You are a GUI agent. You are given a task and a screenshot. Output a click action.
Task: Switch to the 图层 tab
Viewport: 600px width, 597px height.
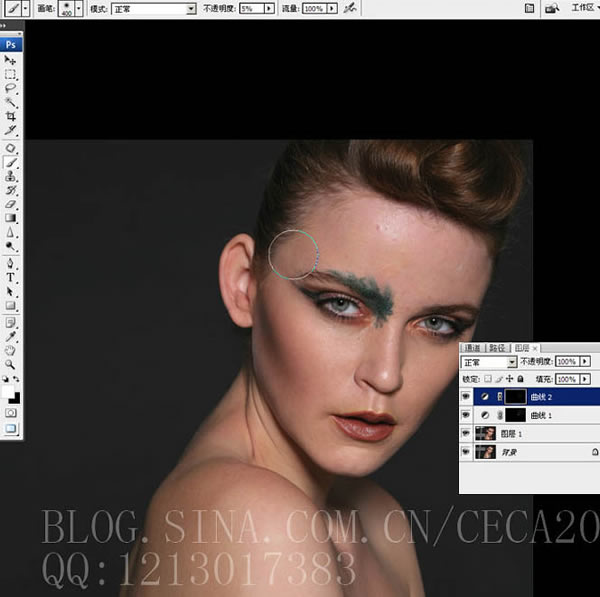(x=522, y=348)
